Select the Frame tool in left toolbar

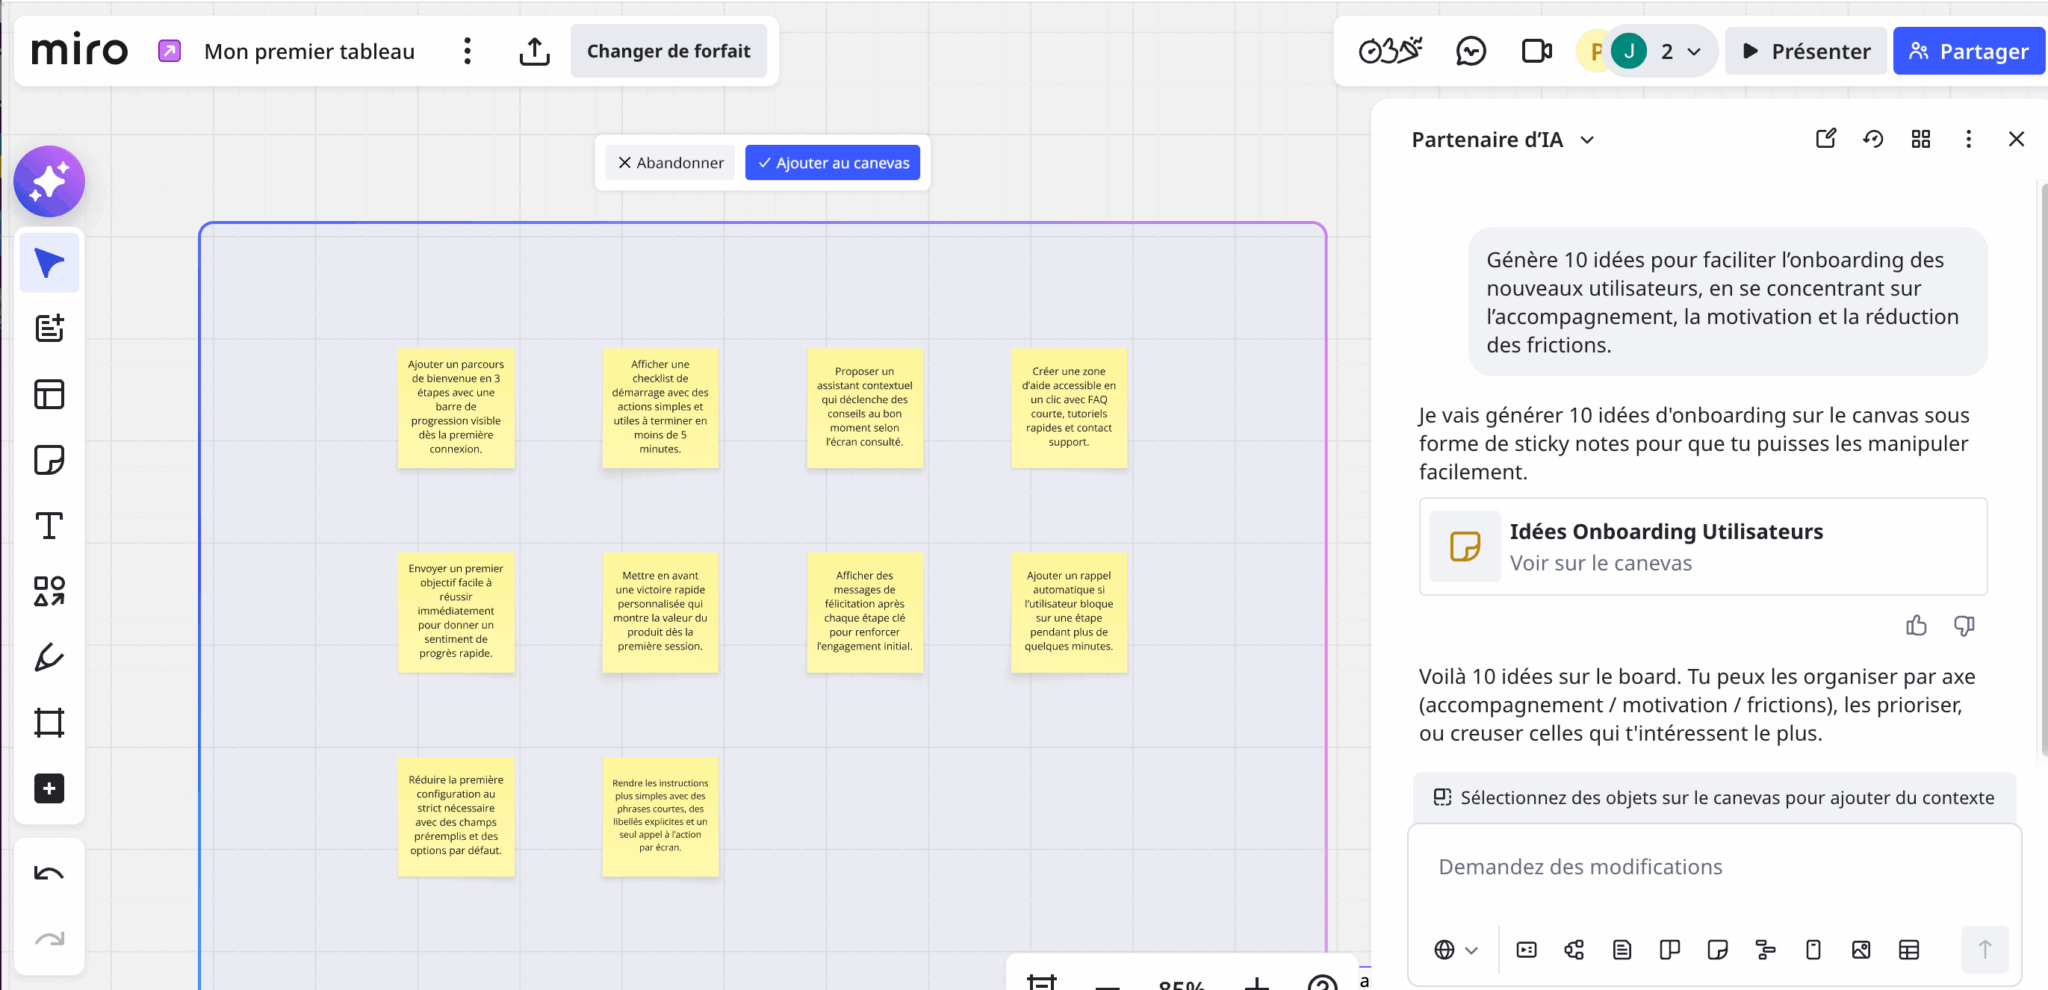(49, 722)
